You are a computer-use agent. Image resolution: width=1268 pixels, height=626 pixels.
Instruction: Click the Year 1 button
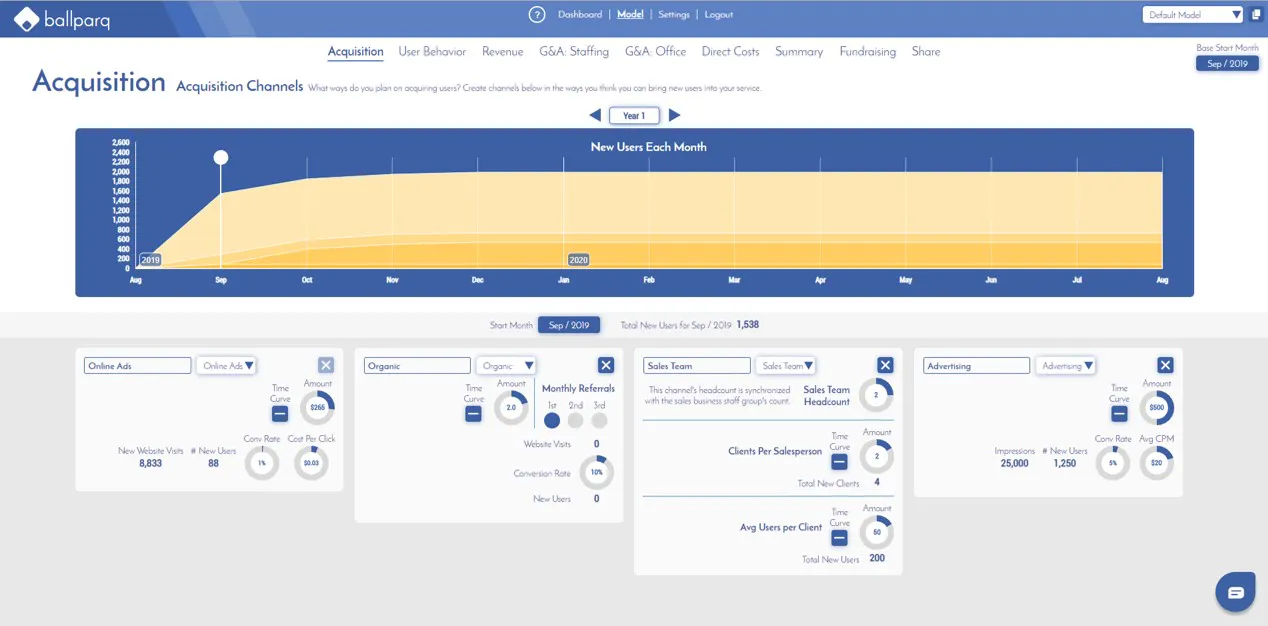[x=634, y=116]
